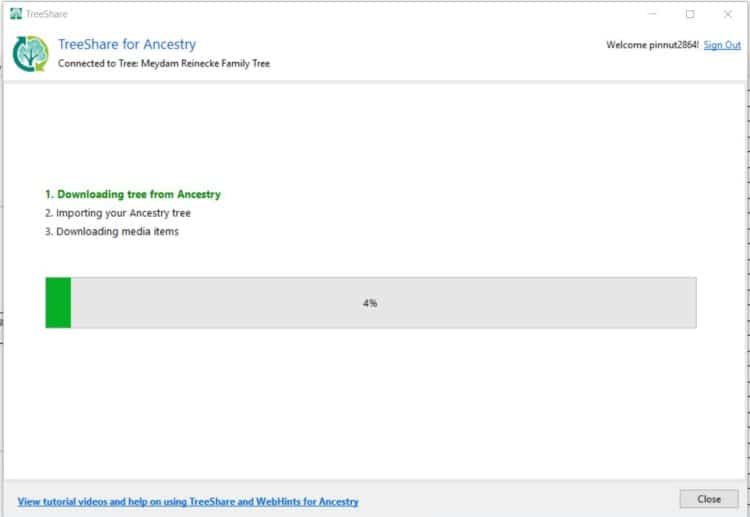Select step 3 Downloading media items
The height and width of the screenshot is (517, 750).
coord(112,231)
